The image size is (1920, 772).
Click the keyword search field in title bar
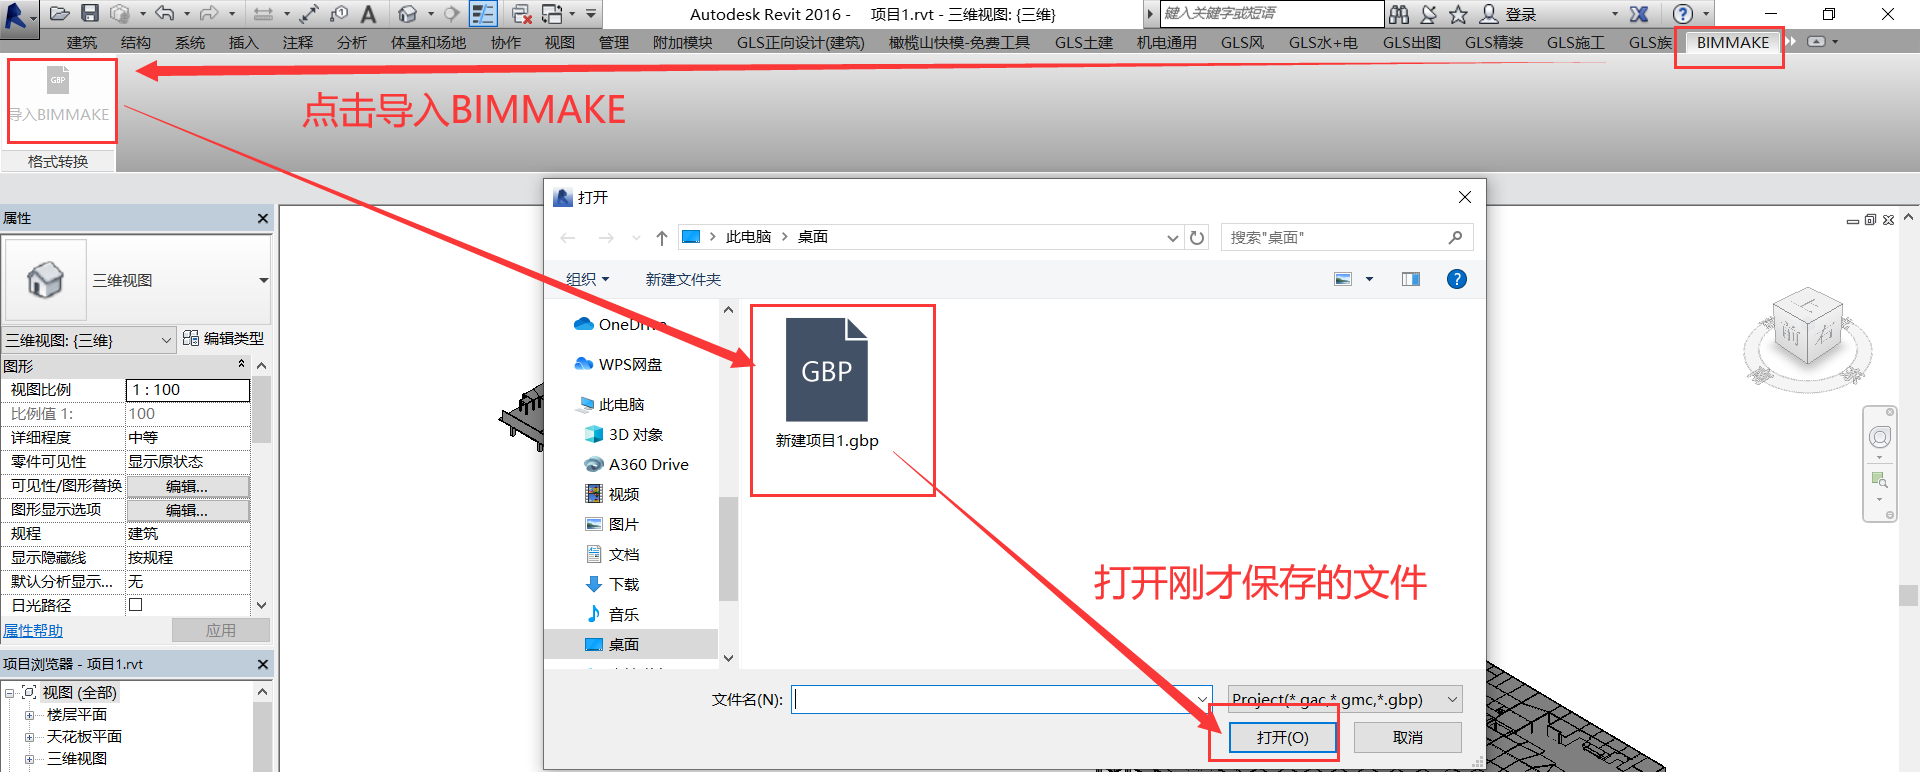click(x=1270, y=13)
